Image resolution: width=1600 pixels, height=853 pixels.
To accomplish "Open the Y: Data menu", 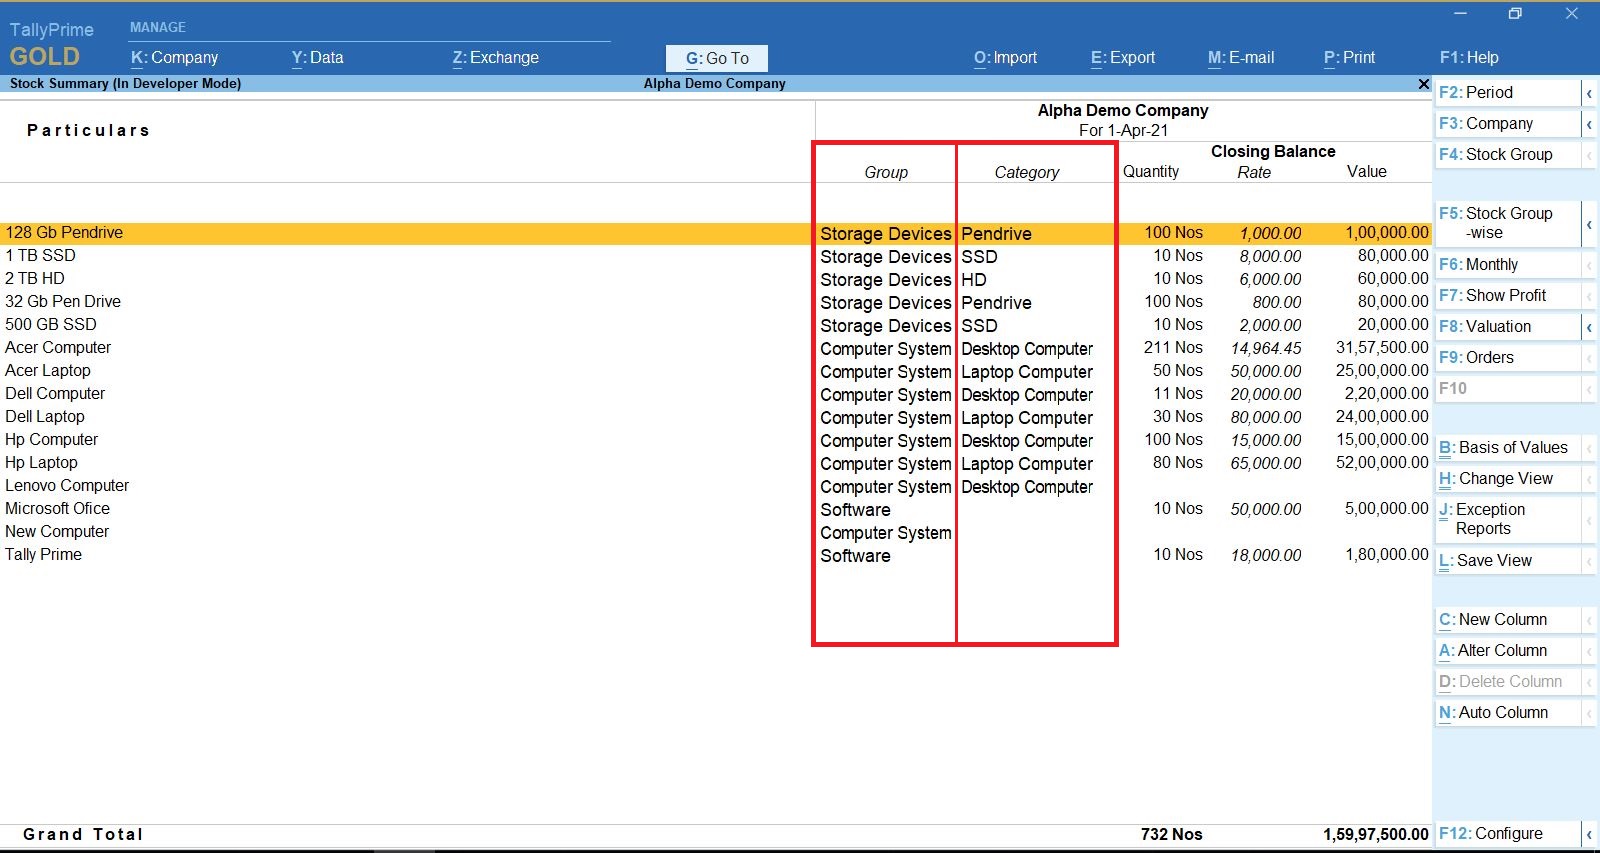I will coord(317,58).
